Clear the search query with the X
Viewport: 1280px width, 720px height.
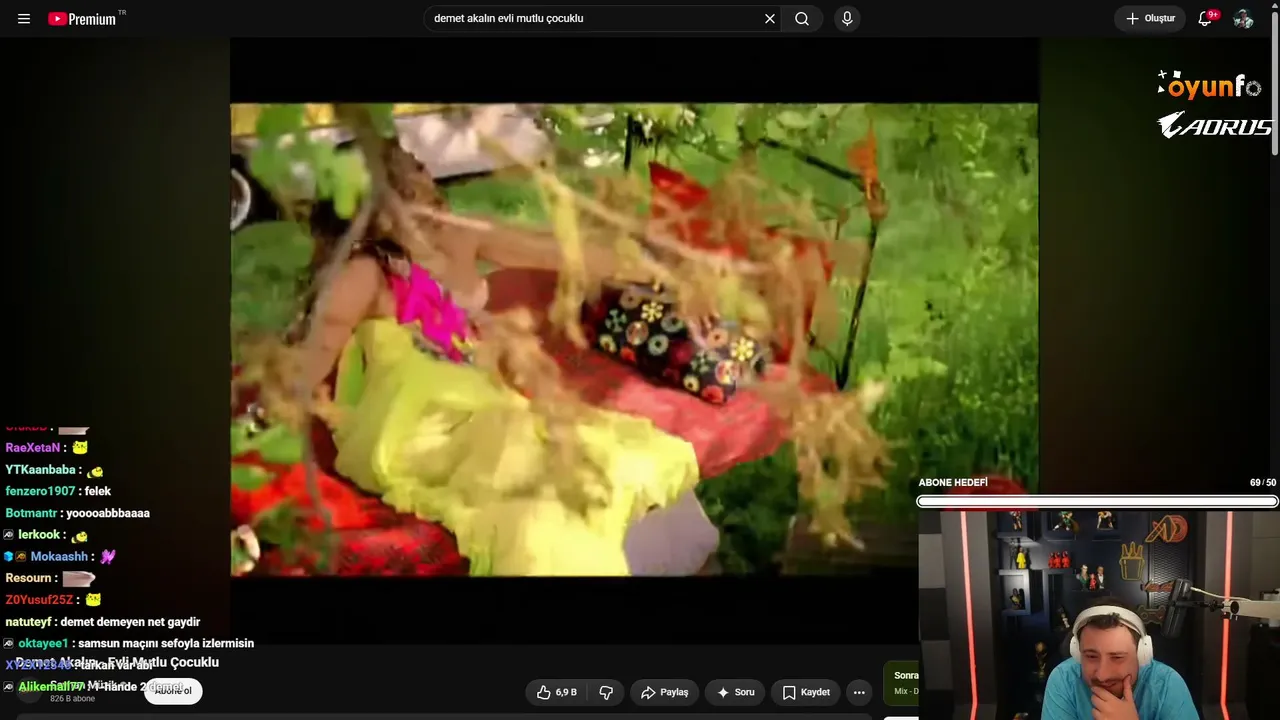(x=770, y=19)
